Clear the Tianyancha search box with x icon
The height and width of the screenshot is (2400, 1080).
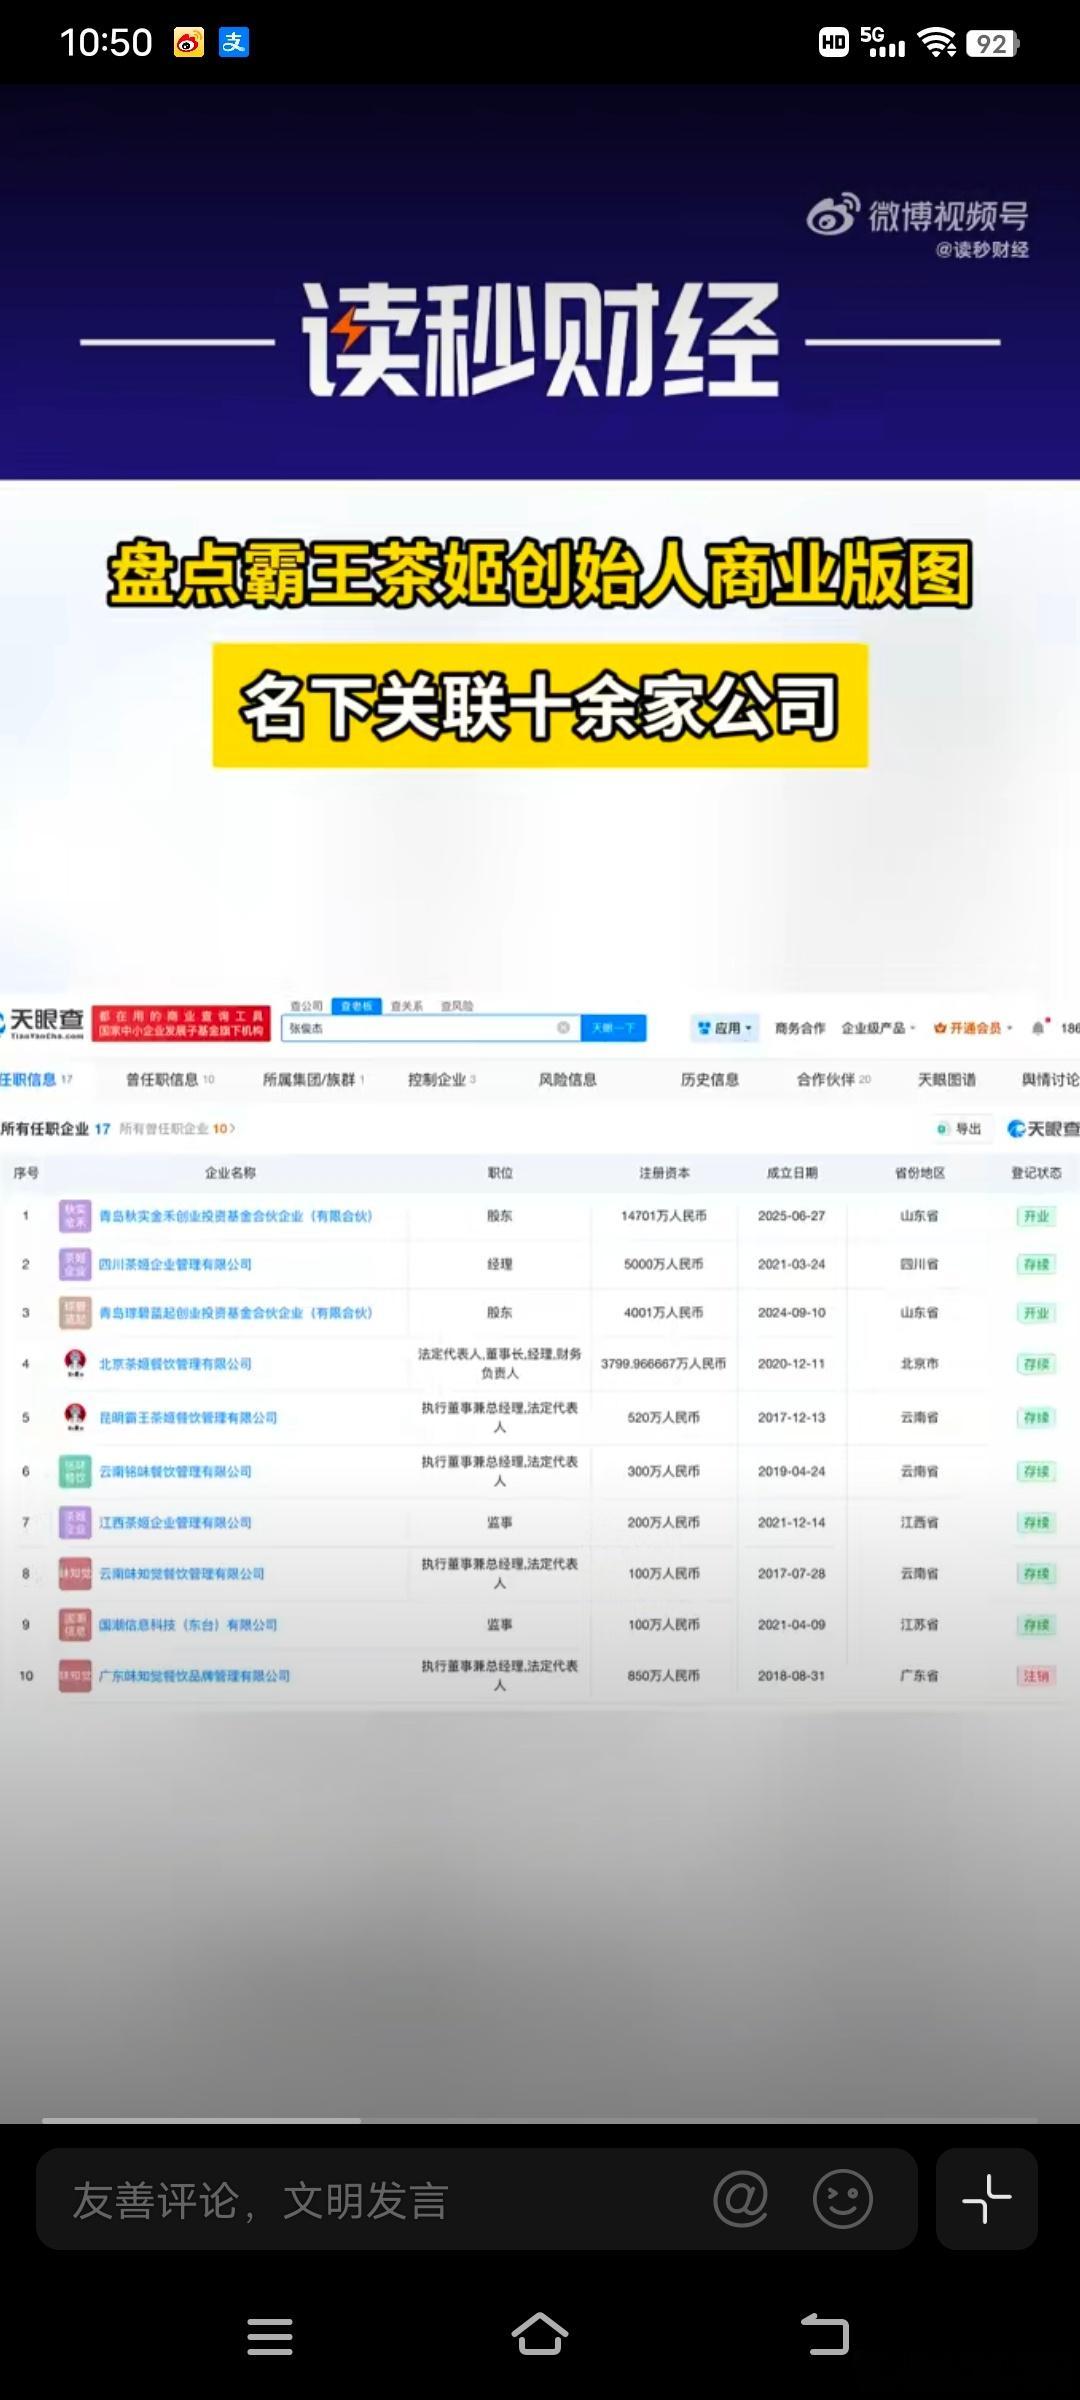click(563, 1027)
